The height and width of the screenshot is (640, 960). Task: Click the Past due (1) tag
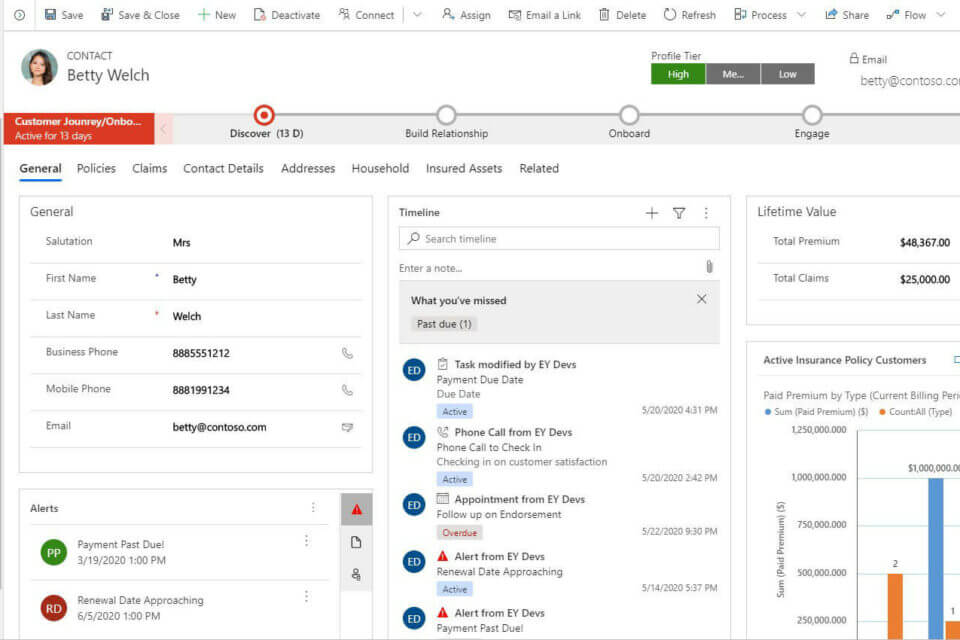point(444,324)
